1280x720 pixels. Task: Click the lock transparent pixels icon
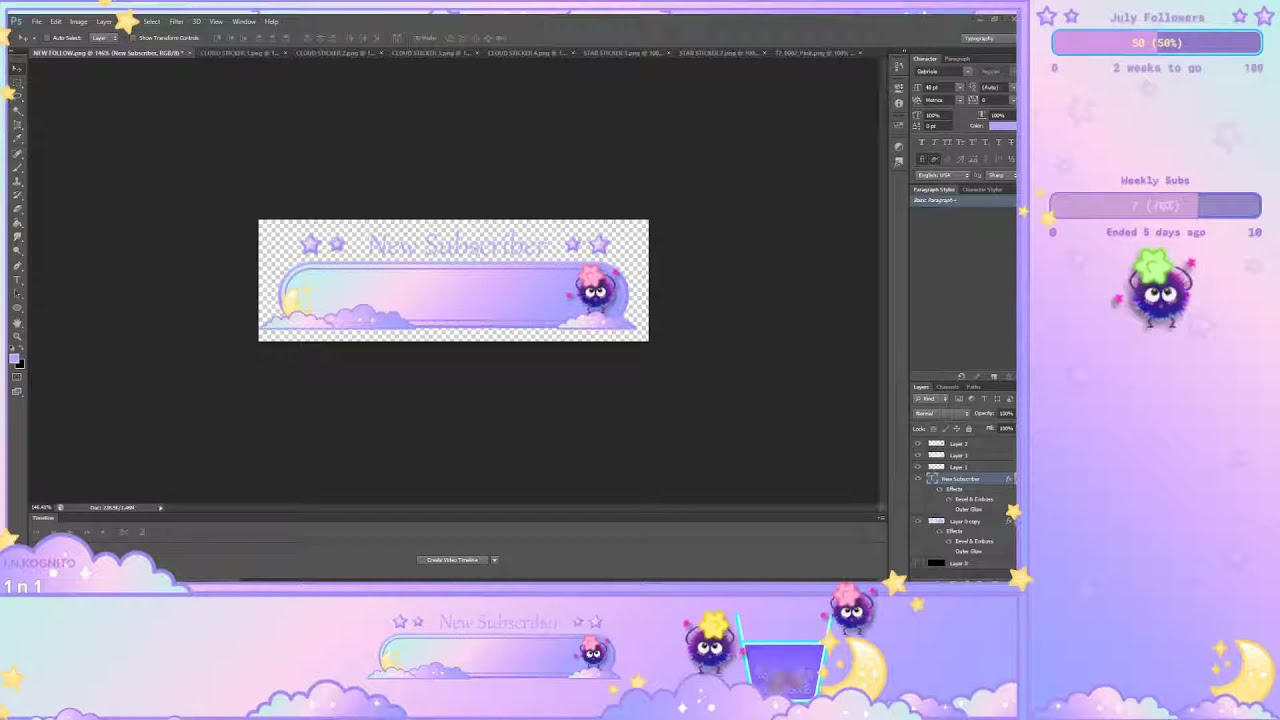934,429
